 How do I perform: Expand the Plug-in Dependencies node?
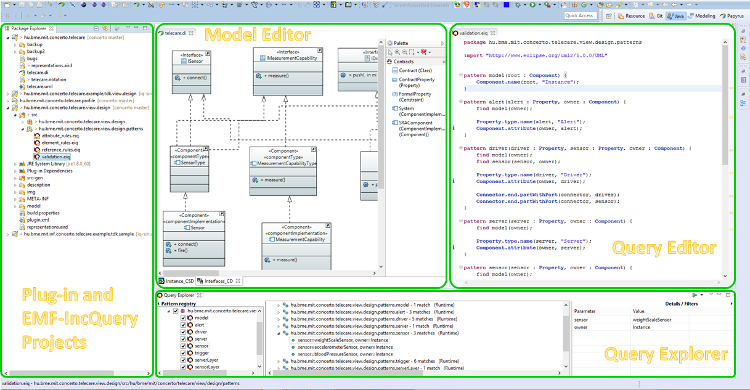15,171
